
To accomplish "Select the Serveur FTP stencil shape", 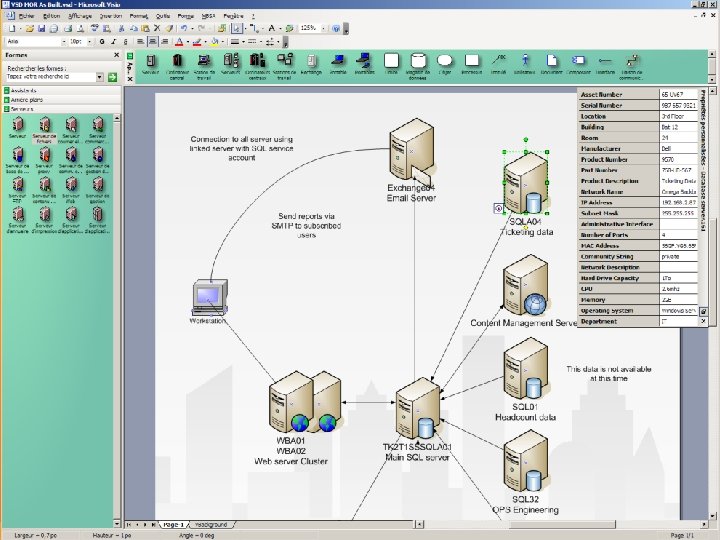I will tap(17, 189).
